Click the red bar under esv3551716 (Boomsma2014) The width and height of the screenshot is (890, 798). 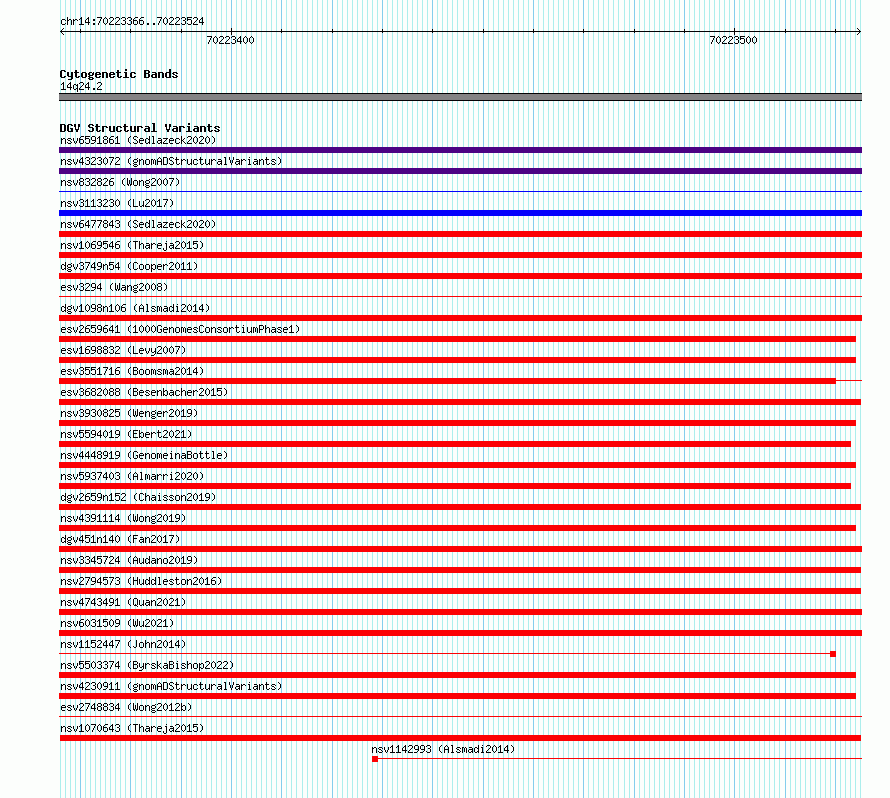(x=447, y=381)
